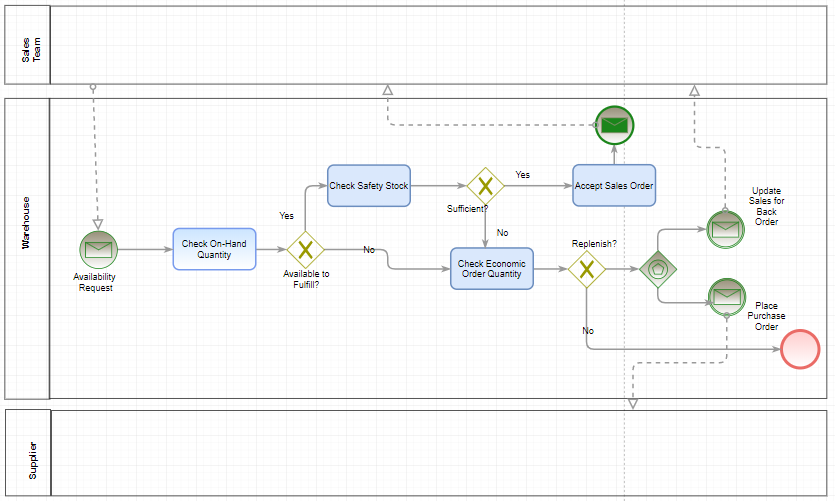Select the Place Purchase Order message event
The height and width of the screenshot is (501, 835).
[727, 297]
